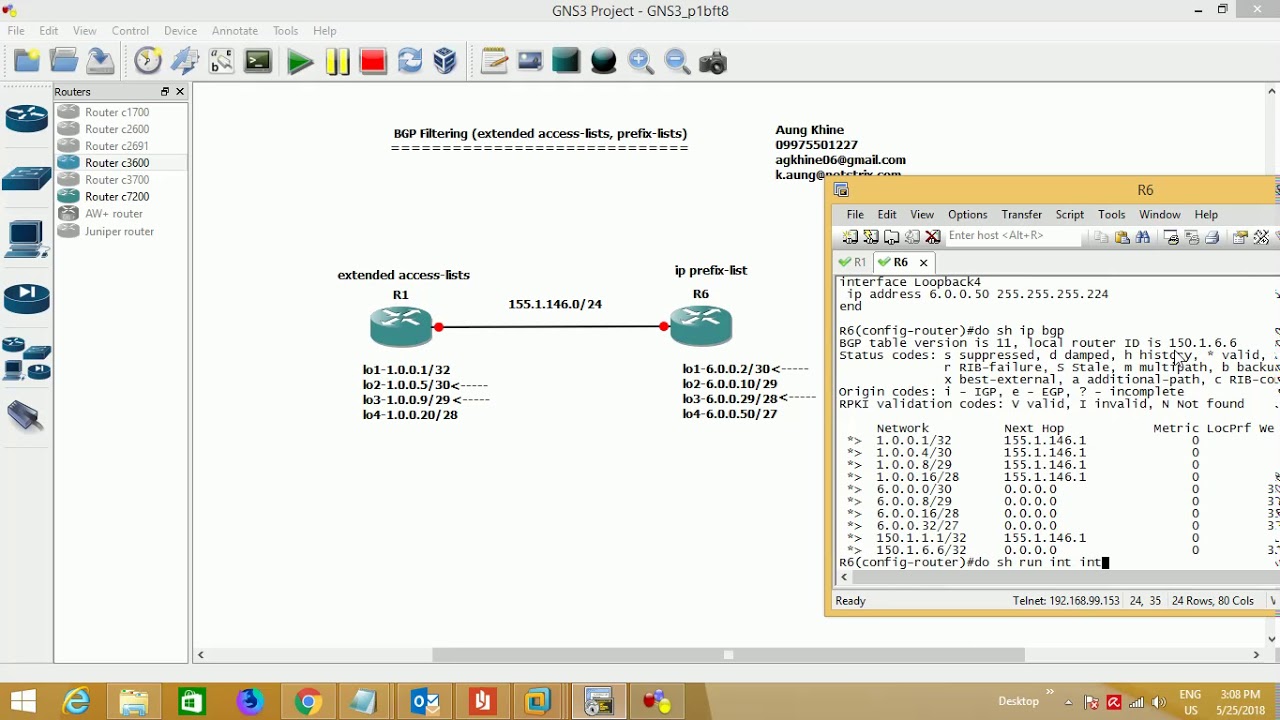The width and height of the screenshot is (1280, 720).
Task: Open Internet Explorer from the taskbar
Action: [76, 702]
